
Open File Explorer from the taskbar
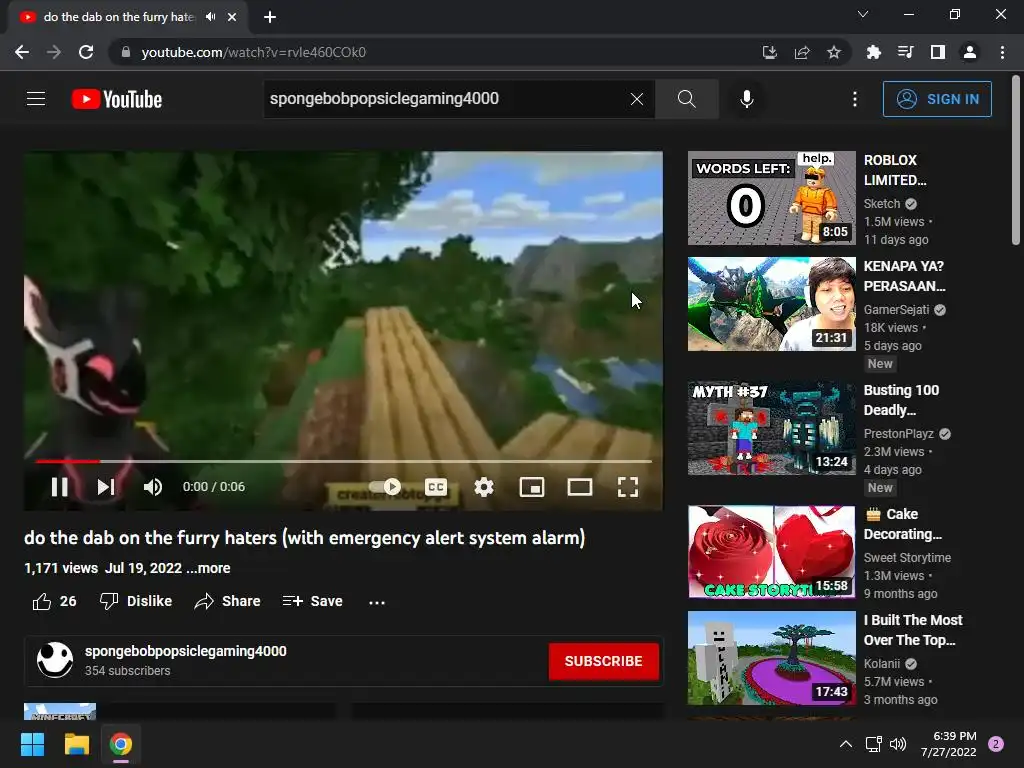tap(76, 744)
